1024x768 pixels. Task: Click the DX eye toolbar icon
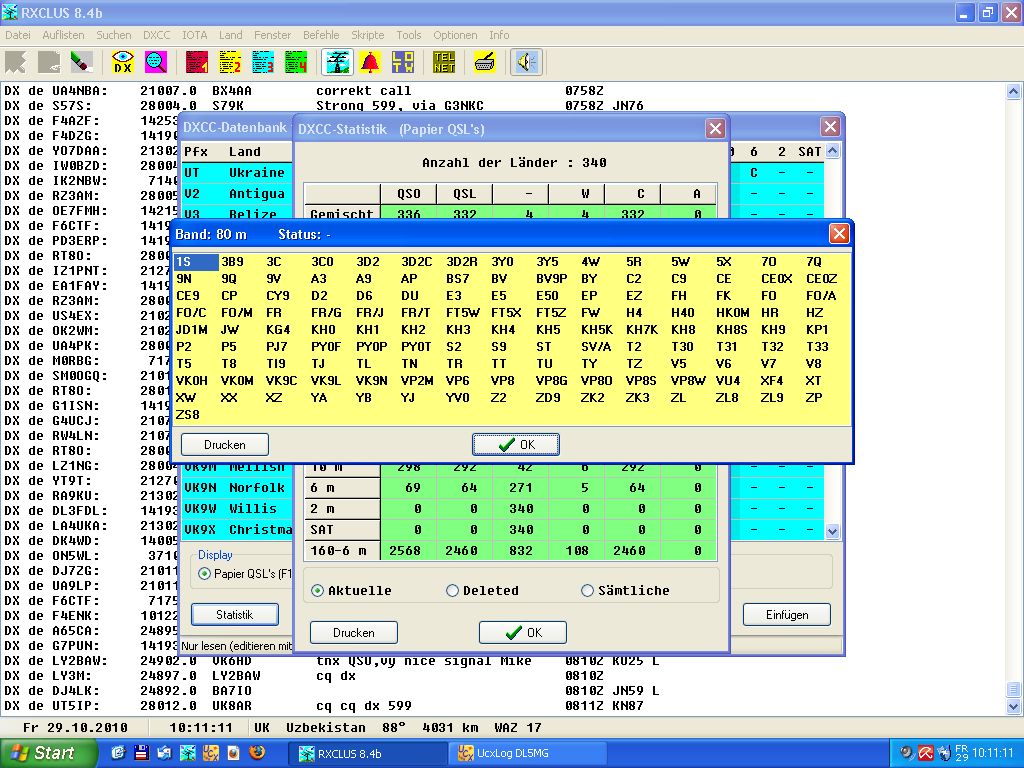[x=123, y=62]
